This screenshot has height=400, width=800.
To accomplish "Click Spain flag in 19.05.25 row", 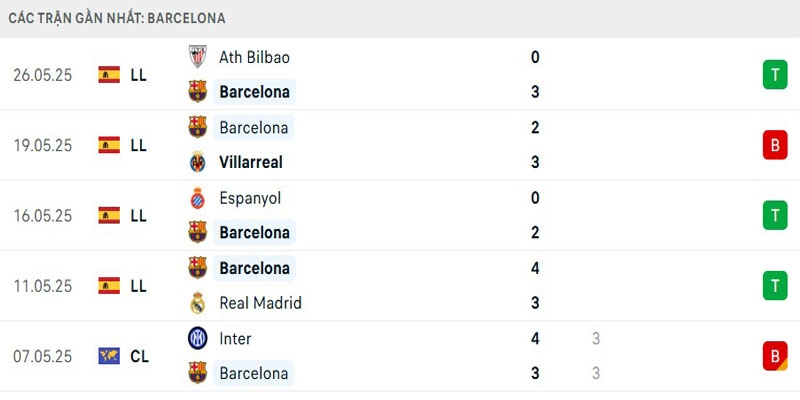I will (109, 145).
